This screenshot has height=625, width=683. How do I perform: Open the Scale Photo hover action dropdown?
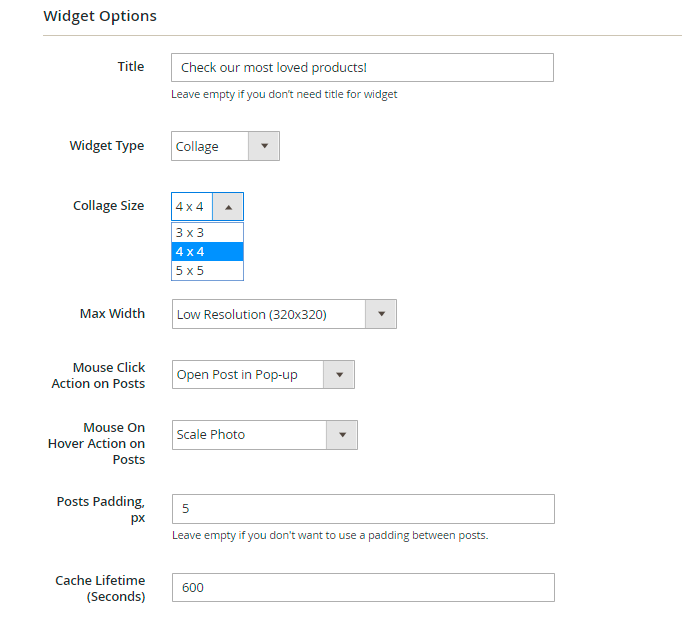pos(264,435)
